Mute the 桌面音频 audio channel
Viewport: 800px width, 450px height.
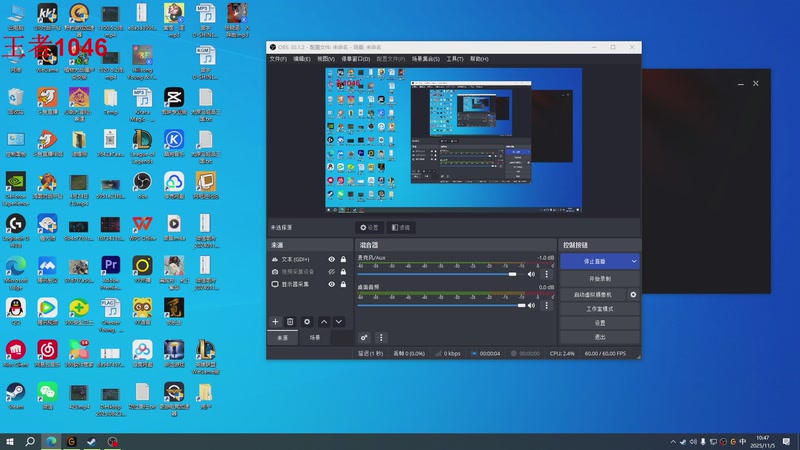click(x=532, y=306)
